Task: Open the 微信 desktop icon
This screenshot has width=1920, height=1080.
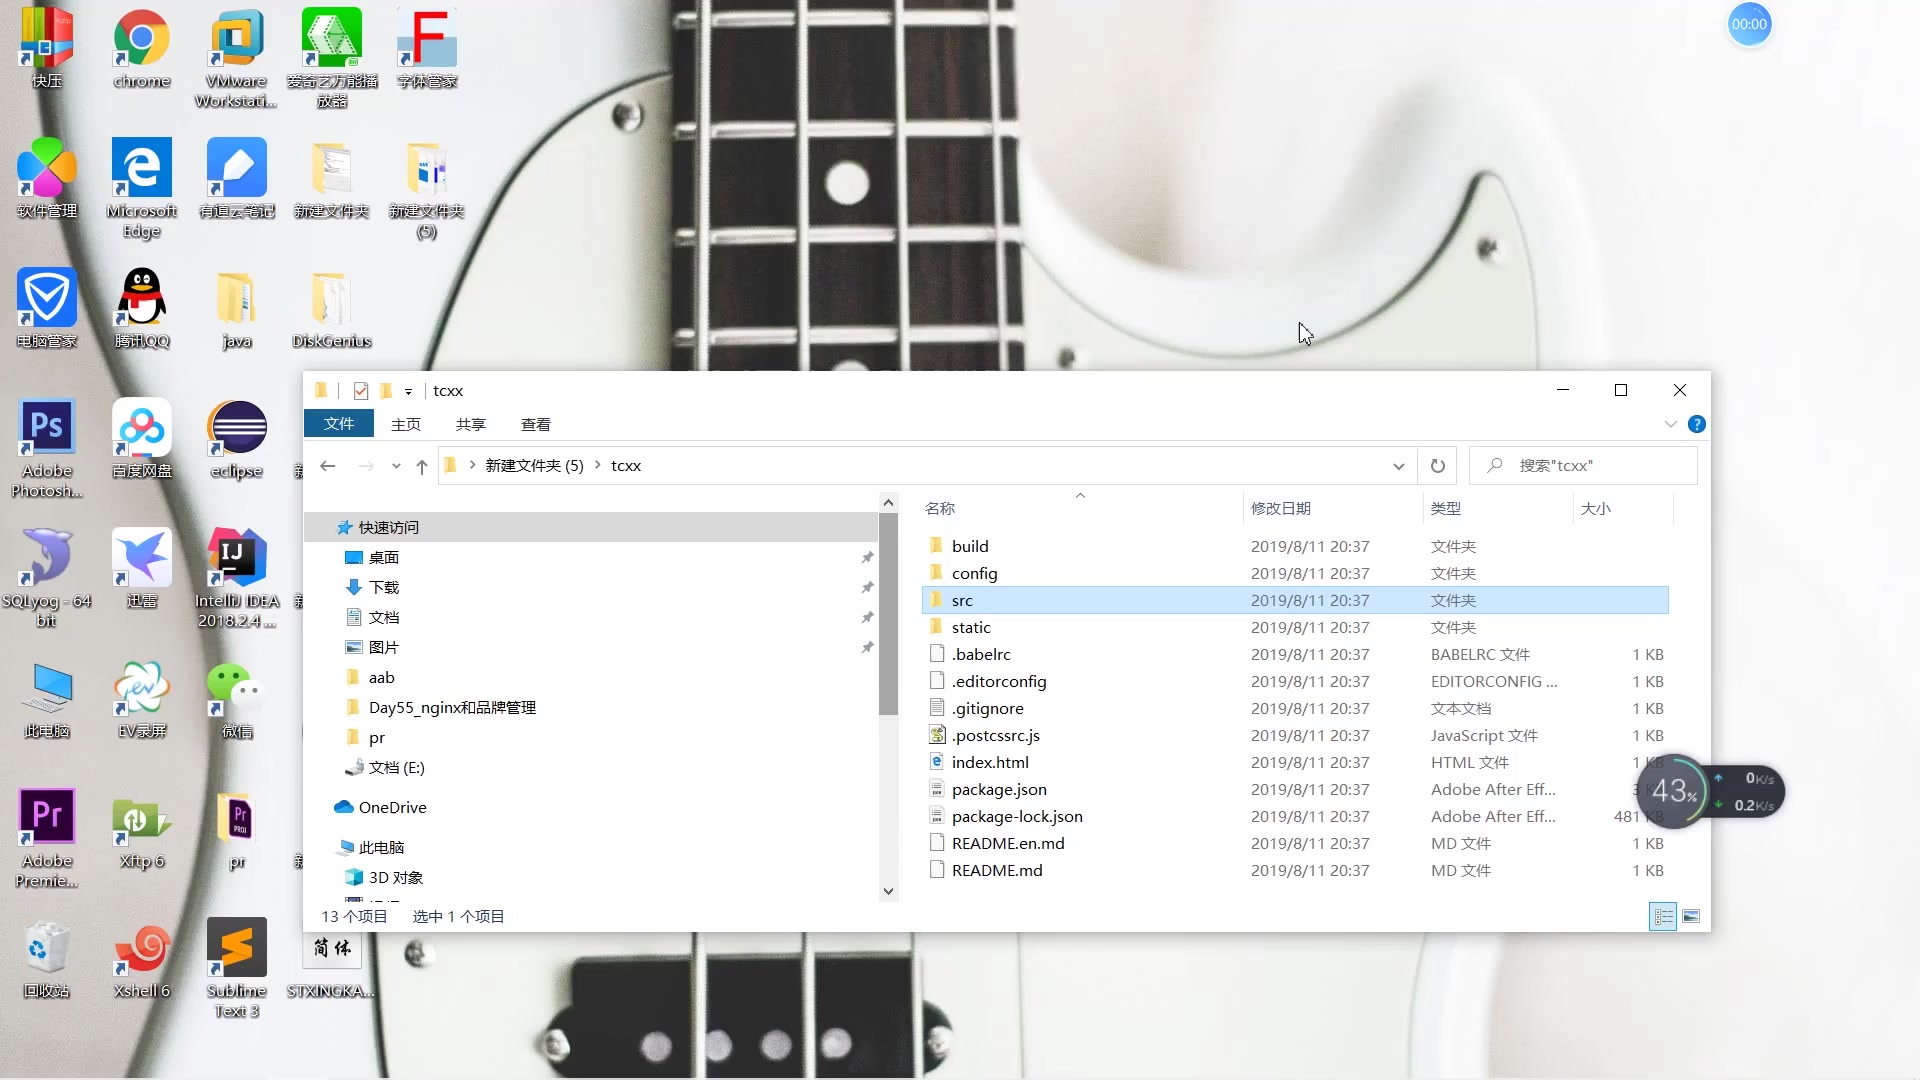Action: (237, 698)
